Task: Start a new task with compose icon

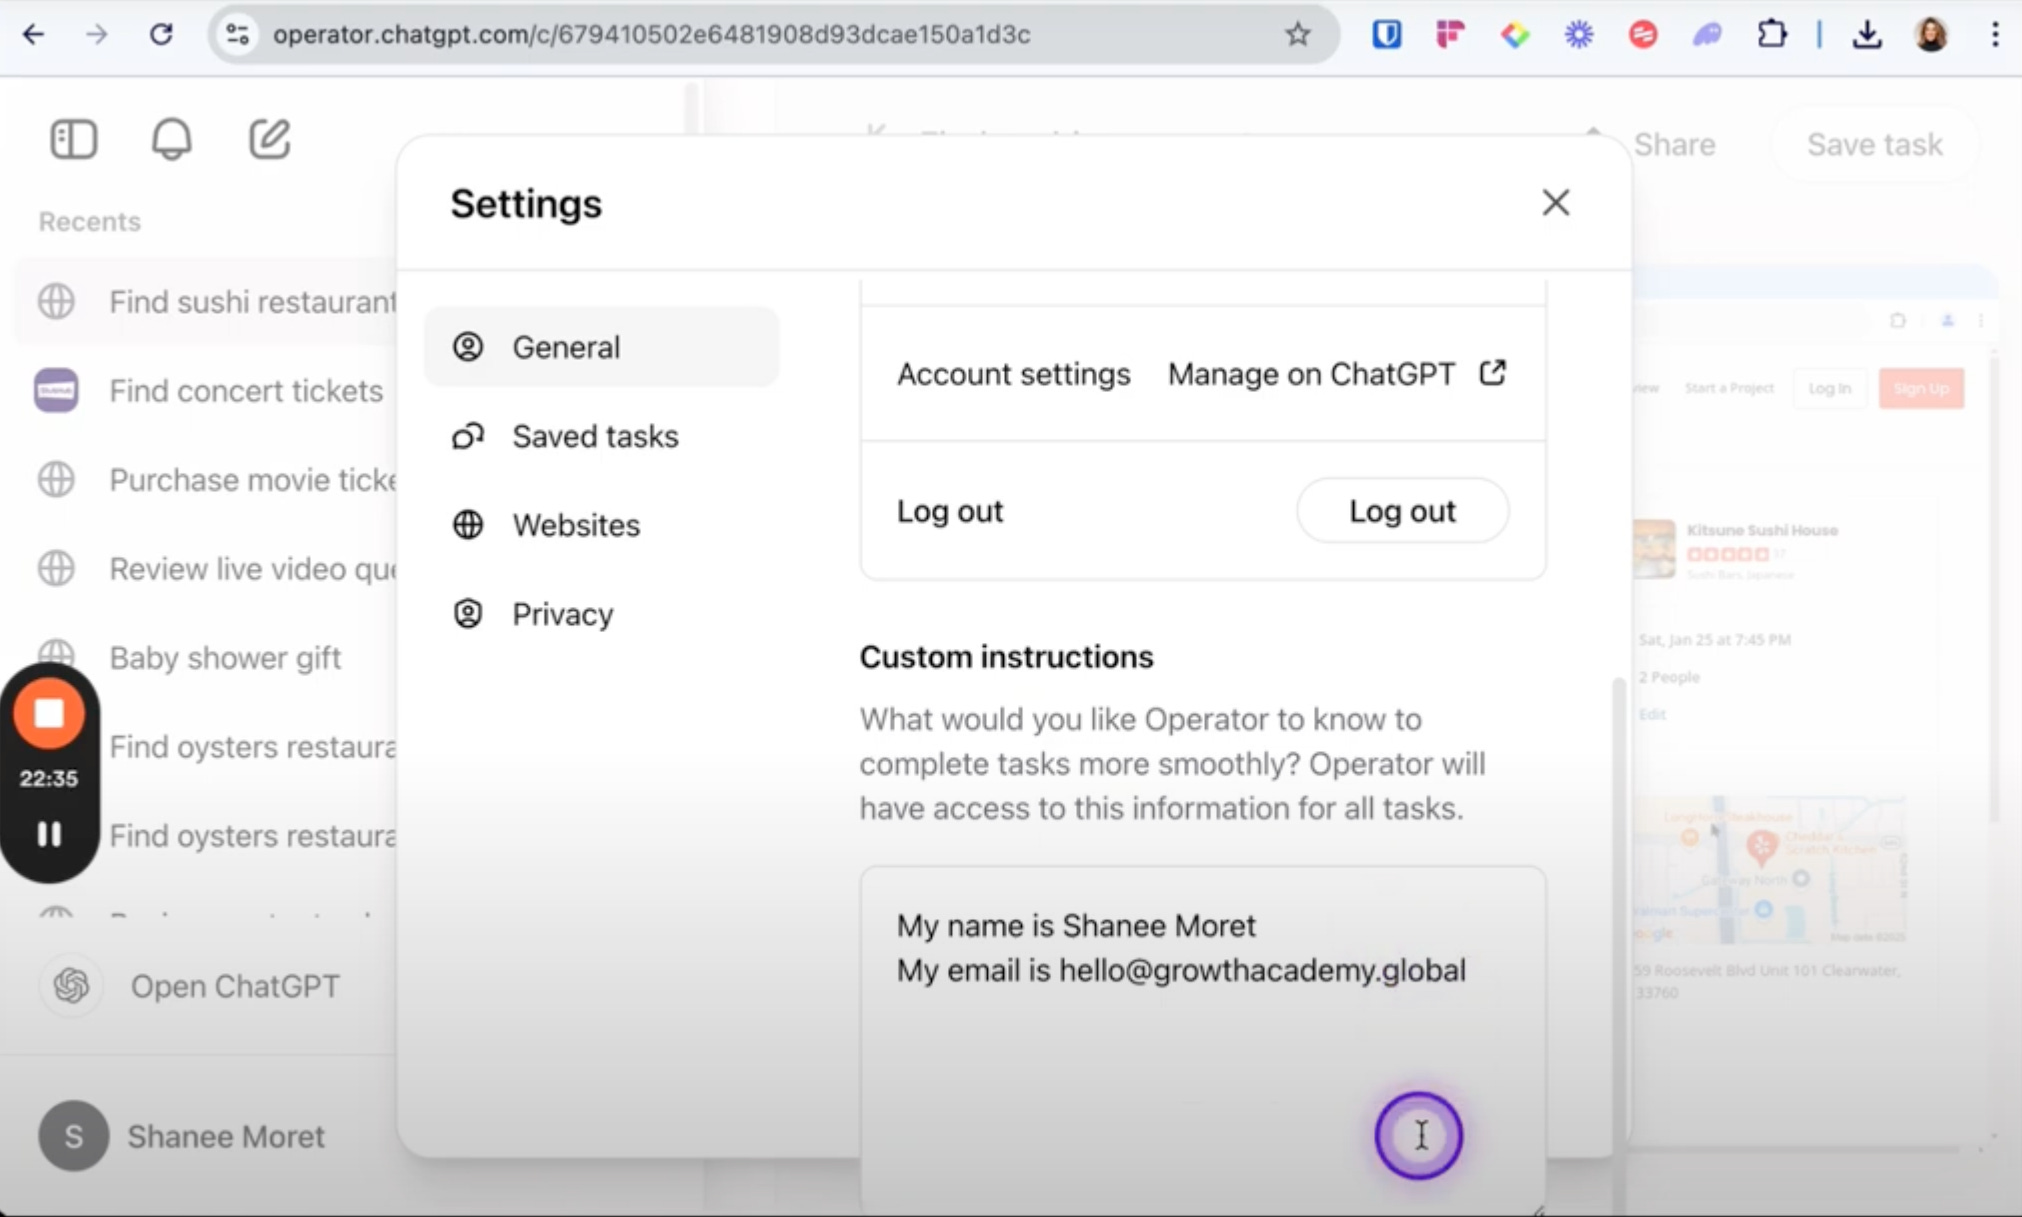Action: tap(269, 139)
